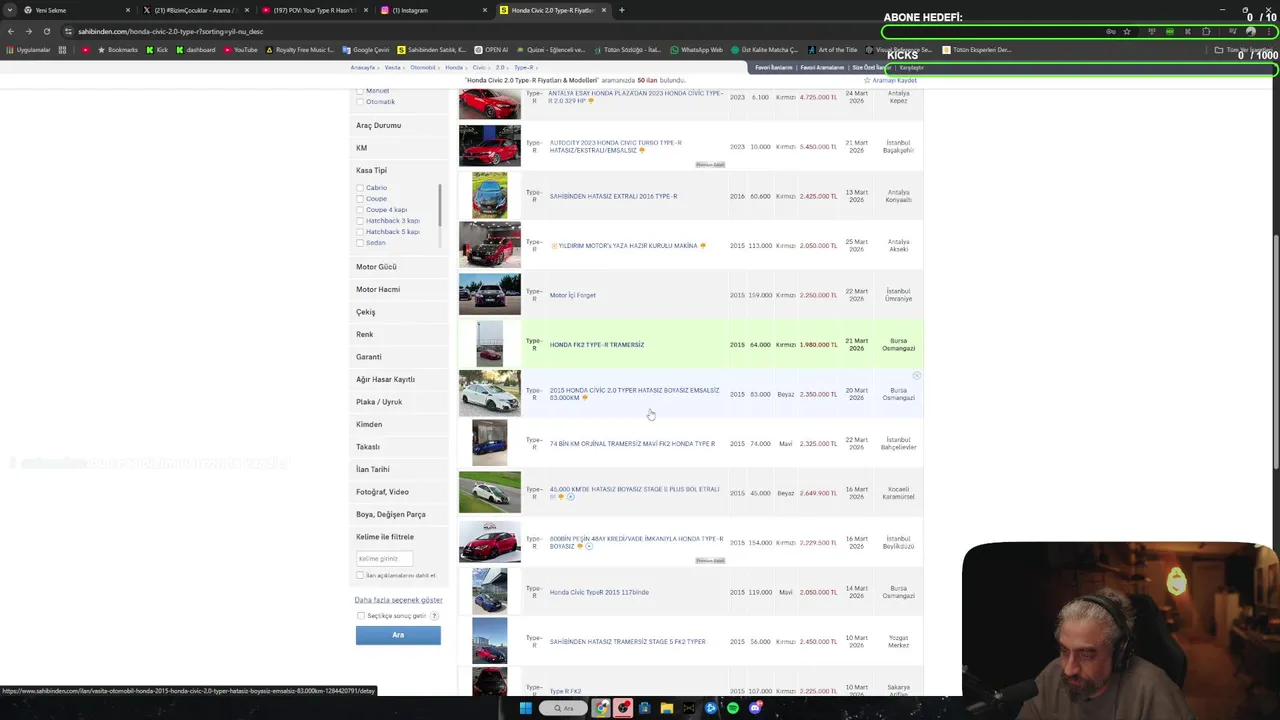The height and width of the screenshot is (720, 1280).
Task: Open Chrome from the taskbar
Action: click(x=601, y=708)
